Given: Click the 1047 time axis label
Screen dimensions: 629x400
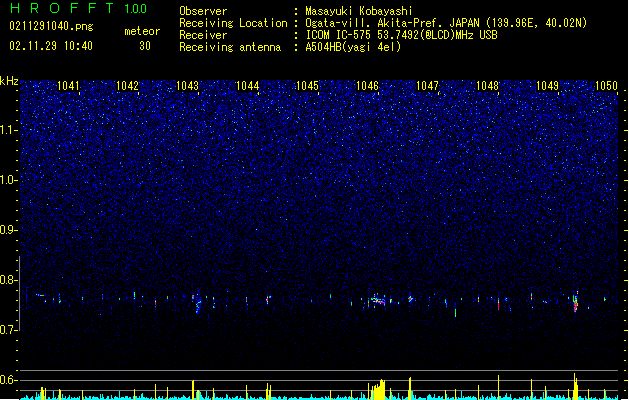Looking at the screenshot, I should [x=428, y=86].
